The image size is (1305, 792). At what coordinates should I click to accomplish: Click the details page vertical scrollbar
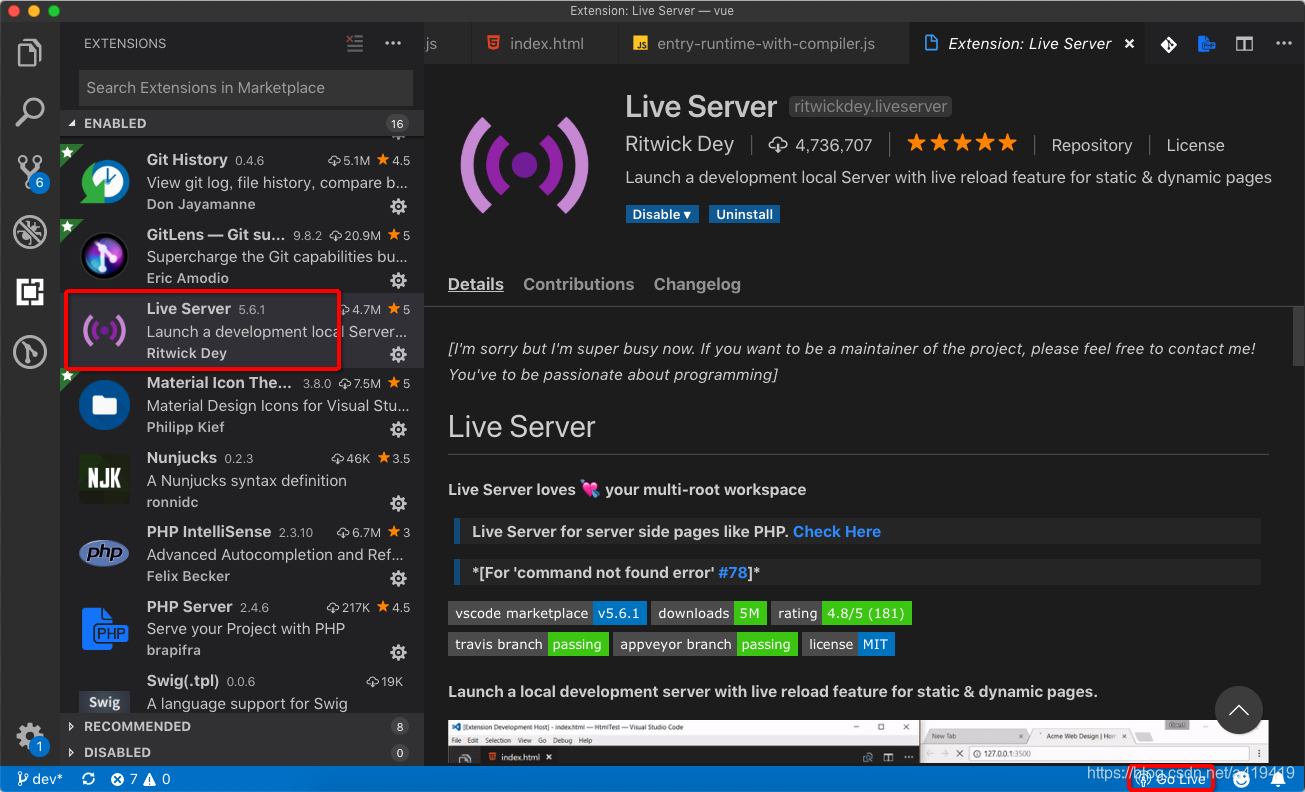1298,336
